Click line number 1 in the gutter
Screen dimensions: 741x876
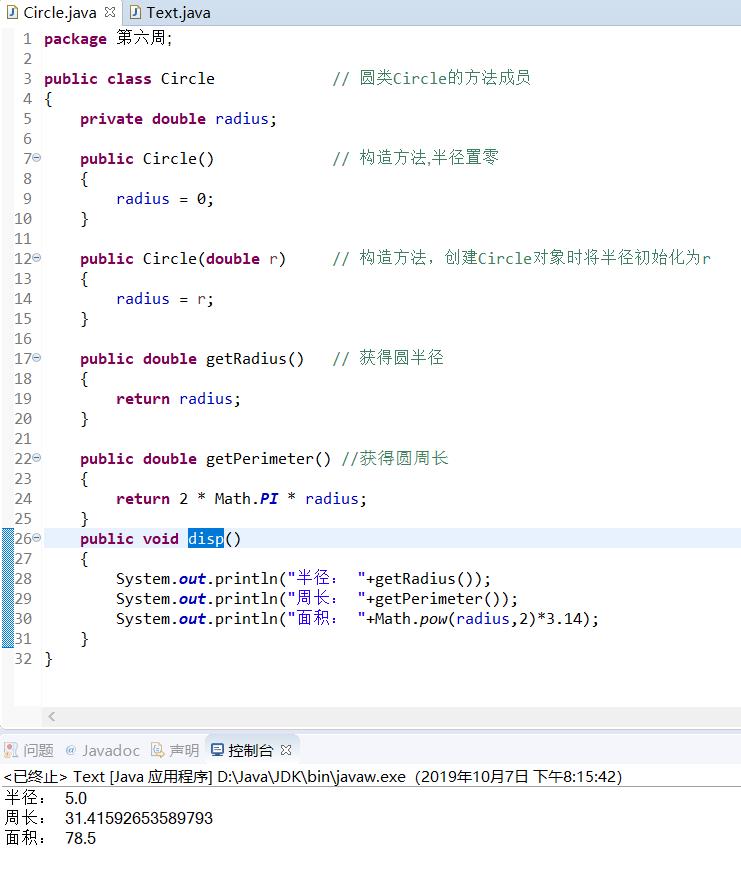[x=27, y=39]
